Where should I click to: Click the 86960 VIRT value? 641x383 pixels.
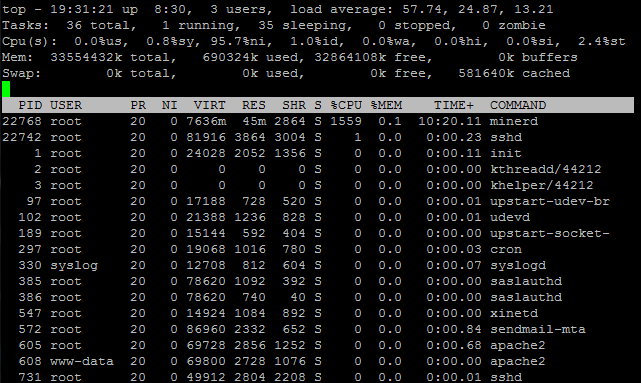pyautogui.click(x=206, y=329)
